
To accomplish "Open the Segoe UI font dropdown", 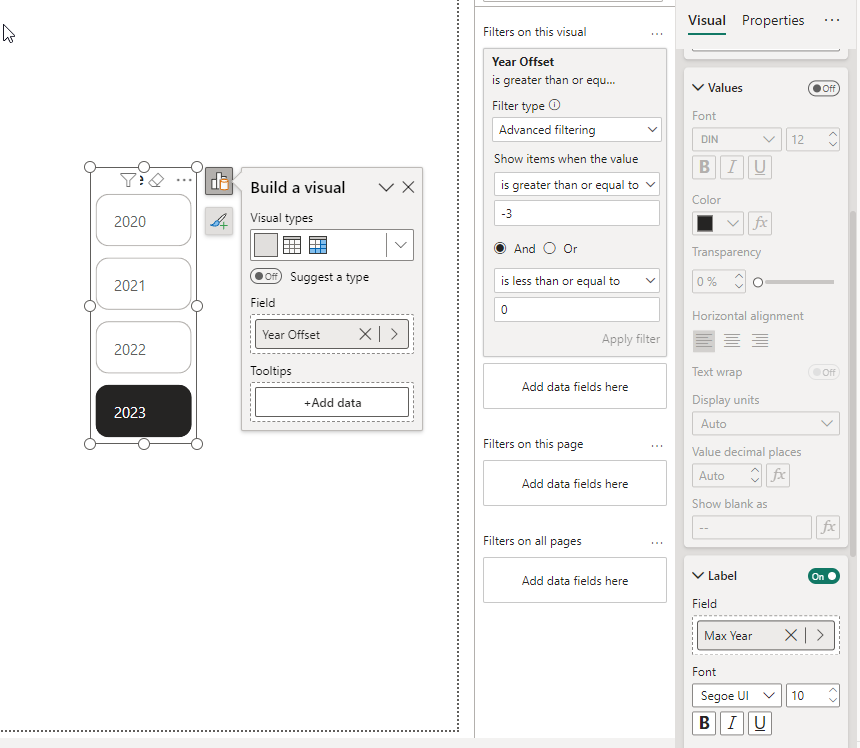I will point(737,695).
